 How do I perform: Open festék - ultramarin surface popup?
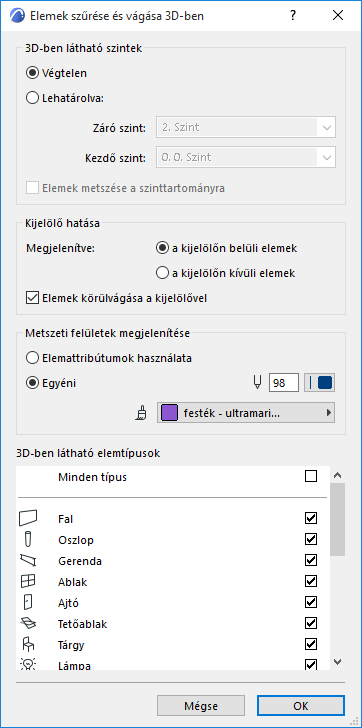click(246, 413)
